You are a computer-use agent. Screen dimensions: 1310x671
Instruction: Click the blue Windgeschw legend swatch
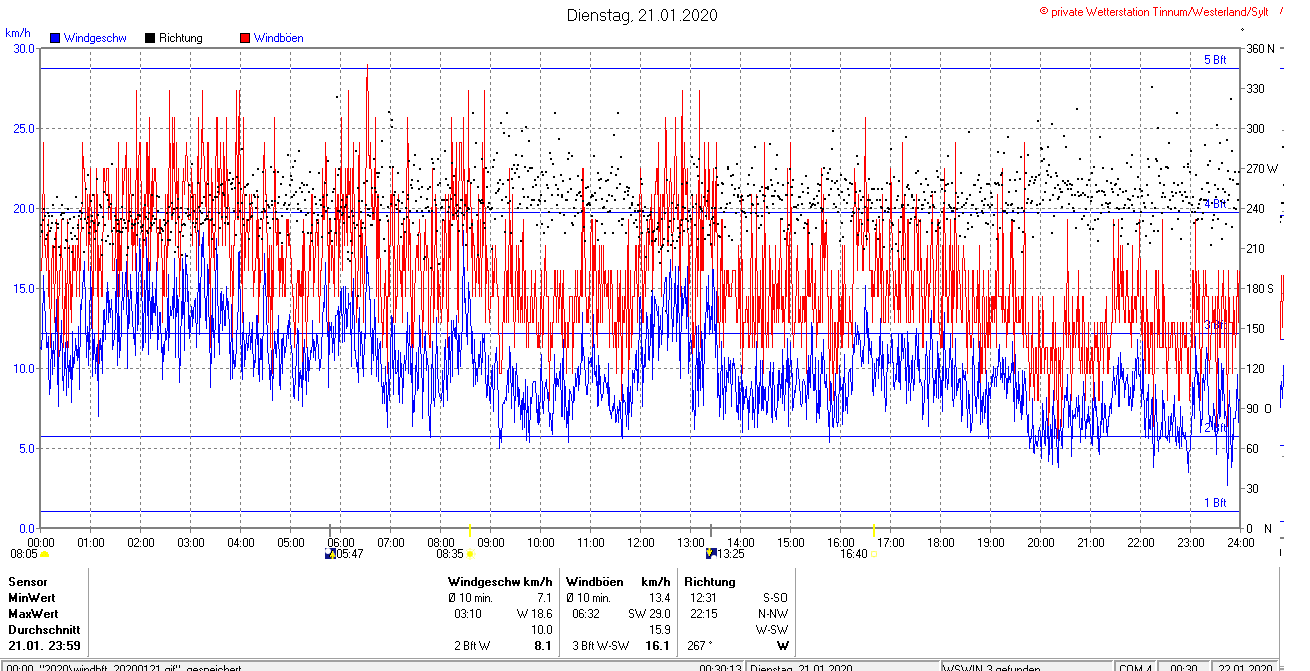click(55, 38)
